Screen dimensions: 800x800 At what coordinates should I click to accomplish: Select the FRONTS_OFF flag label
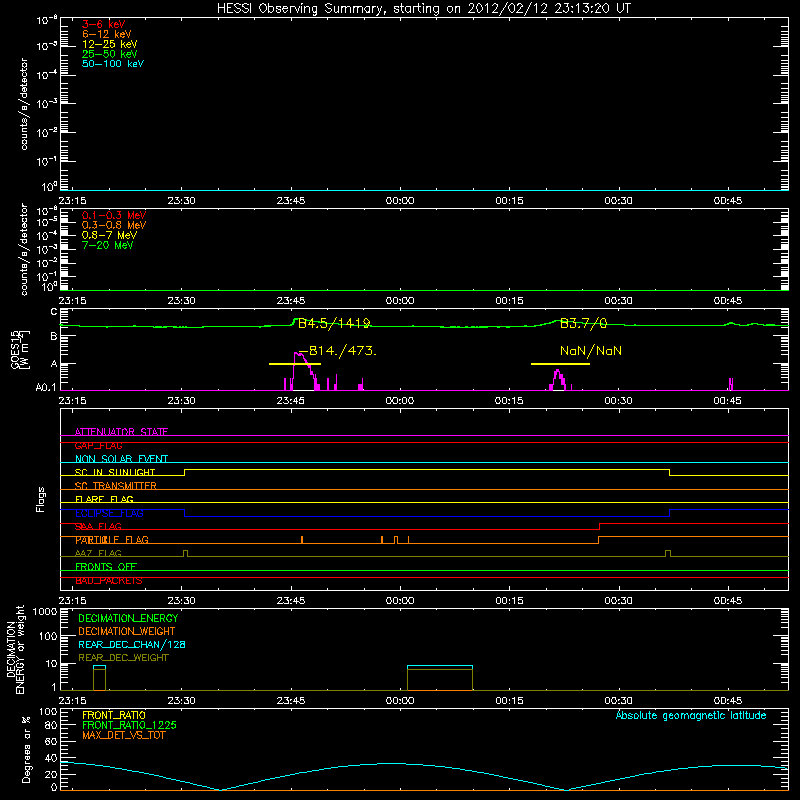(106, 567)
